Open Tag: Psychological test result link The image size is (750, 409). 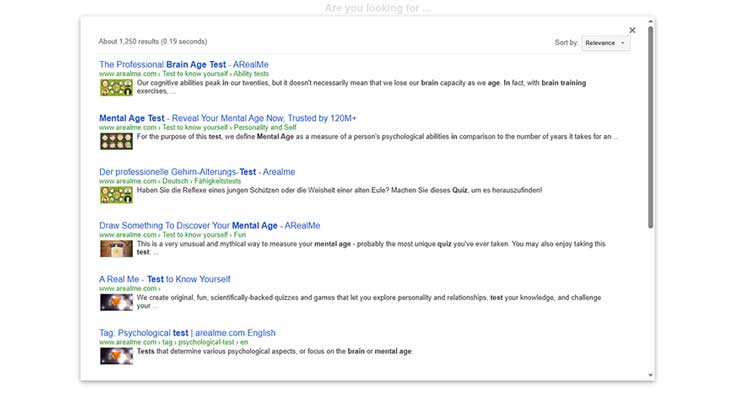coord(187,332)
